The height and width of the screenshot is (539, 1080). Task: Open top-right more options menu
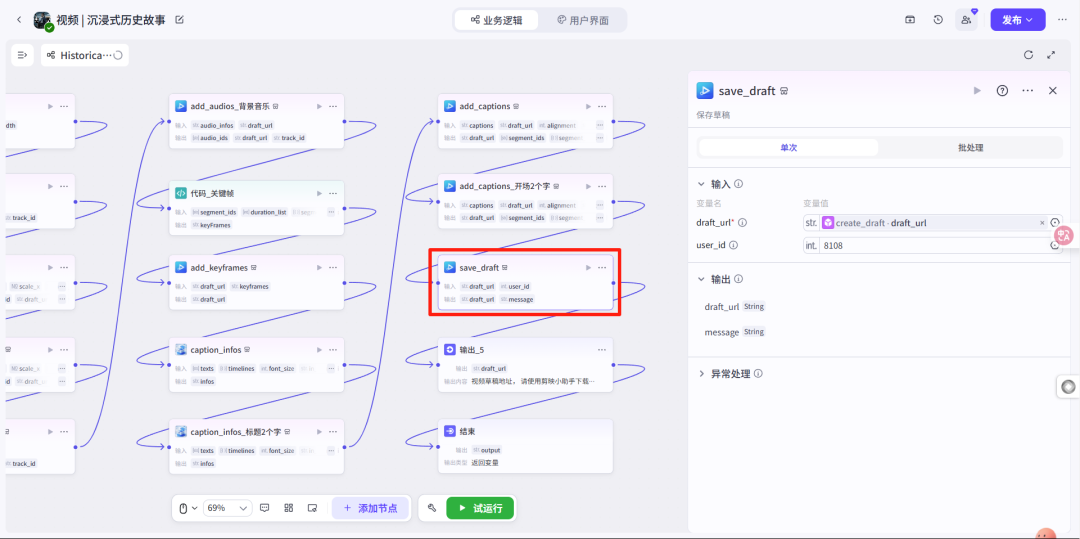pos(1062,20)
